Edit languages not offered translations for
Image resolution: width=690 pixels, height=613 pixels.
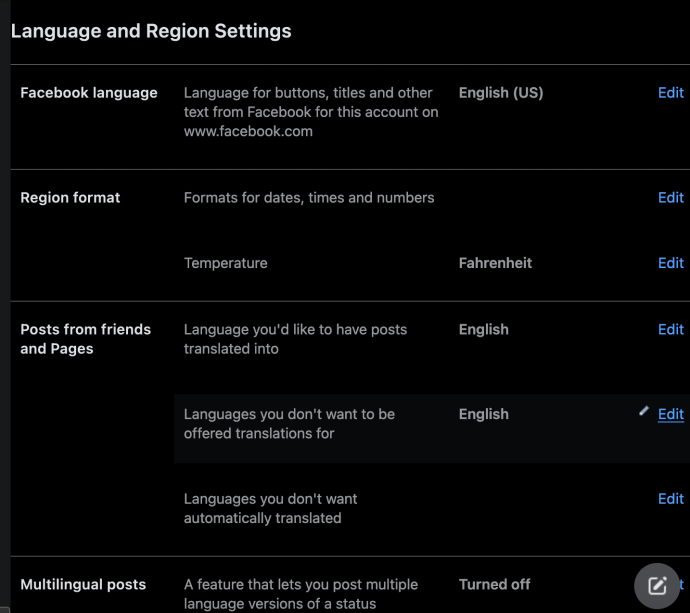tap(670, 414)
